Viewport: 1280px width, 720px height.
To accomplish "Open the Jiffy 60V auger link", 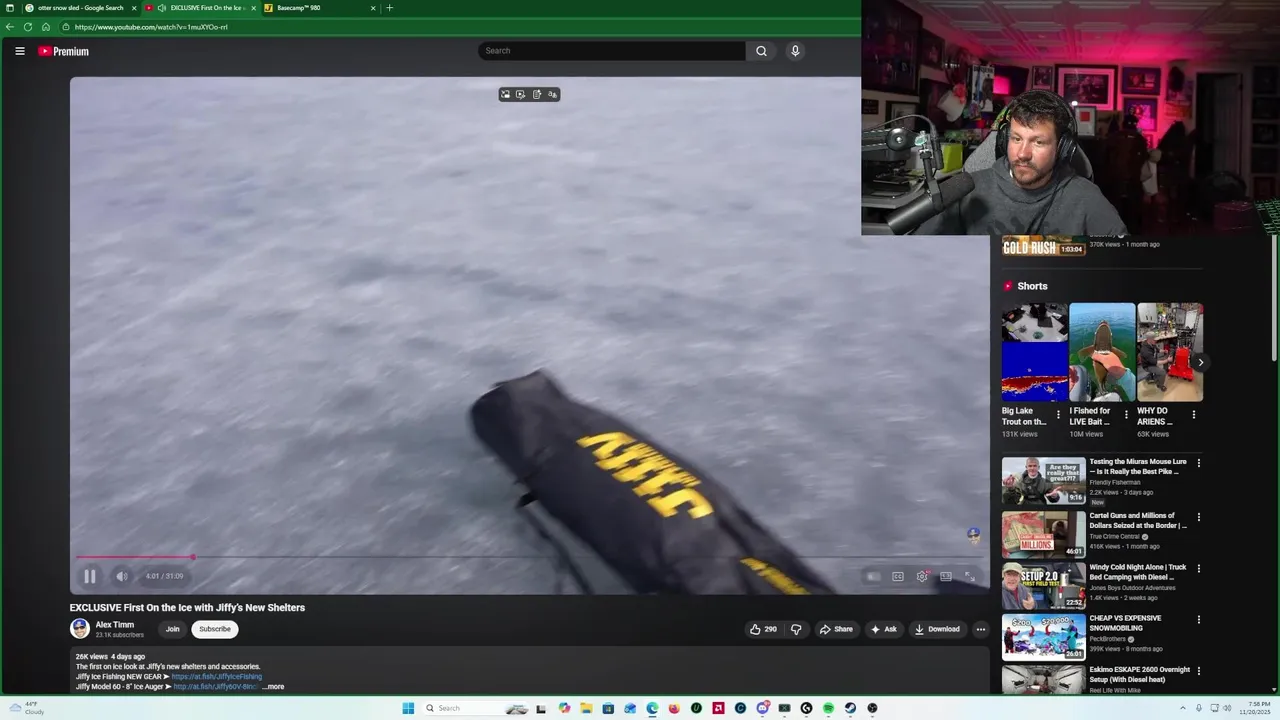I will [x=215, y=687].
